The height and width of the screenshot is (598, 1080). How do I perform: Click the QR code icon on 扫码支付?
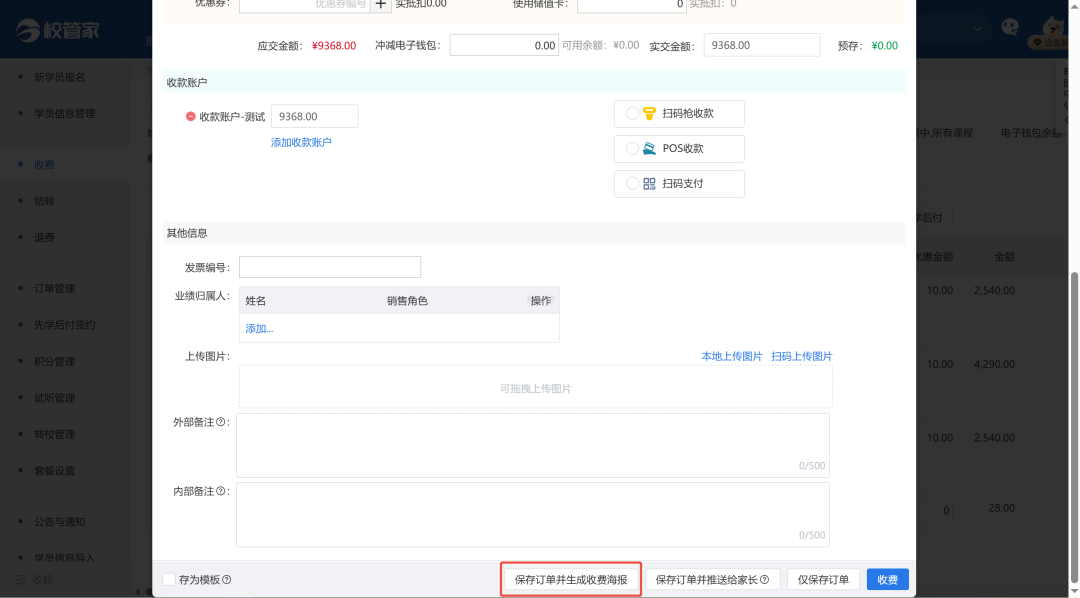pos(650,183)
